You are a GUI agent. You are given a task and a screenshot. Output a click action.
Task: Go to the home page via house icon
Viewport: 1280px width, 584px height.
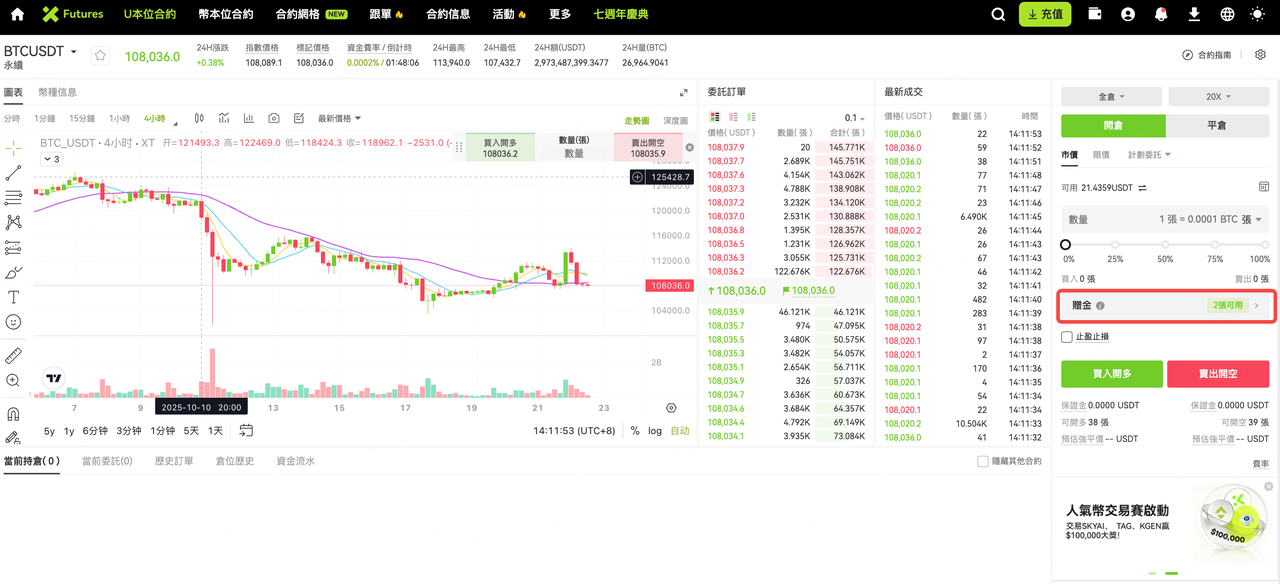(x=17, y=15)
